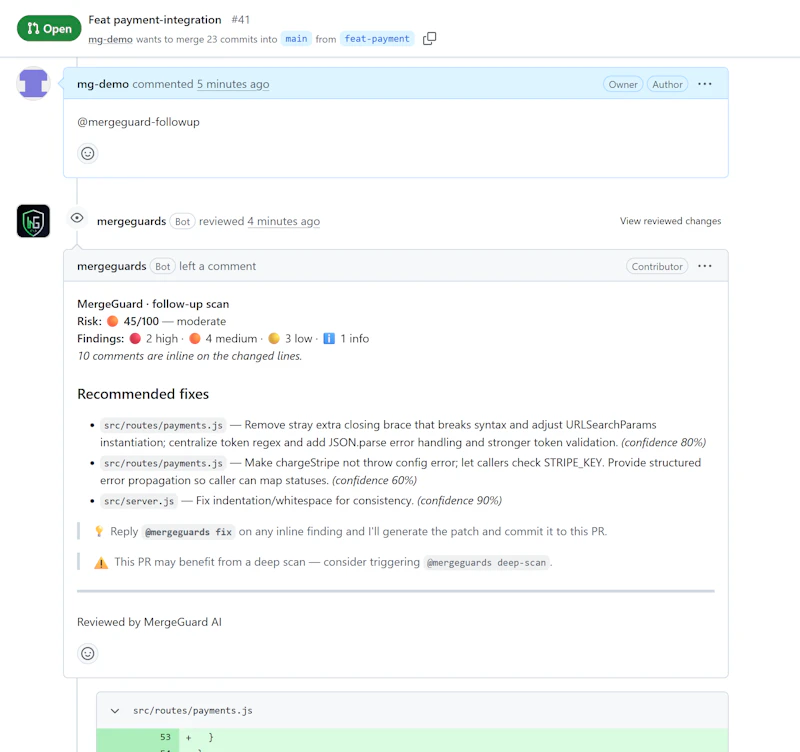The height and width of the screenshot is (752, 800).
Task: Open mg-demo profile link in PR header
Action: point(110,39)
